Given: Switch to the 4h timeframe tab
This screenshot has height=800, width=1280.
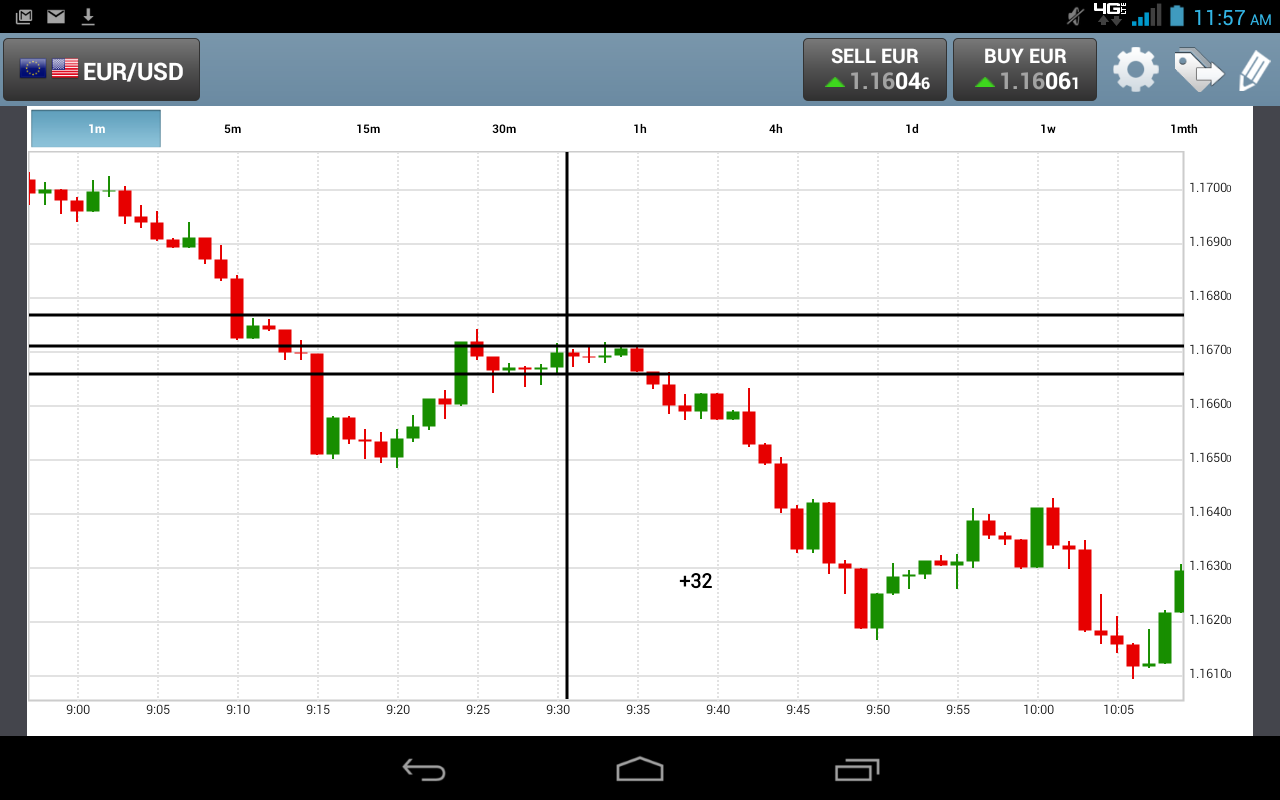Looking at the screenshot, I should point(776,129).
